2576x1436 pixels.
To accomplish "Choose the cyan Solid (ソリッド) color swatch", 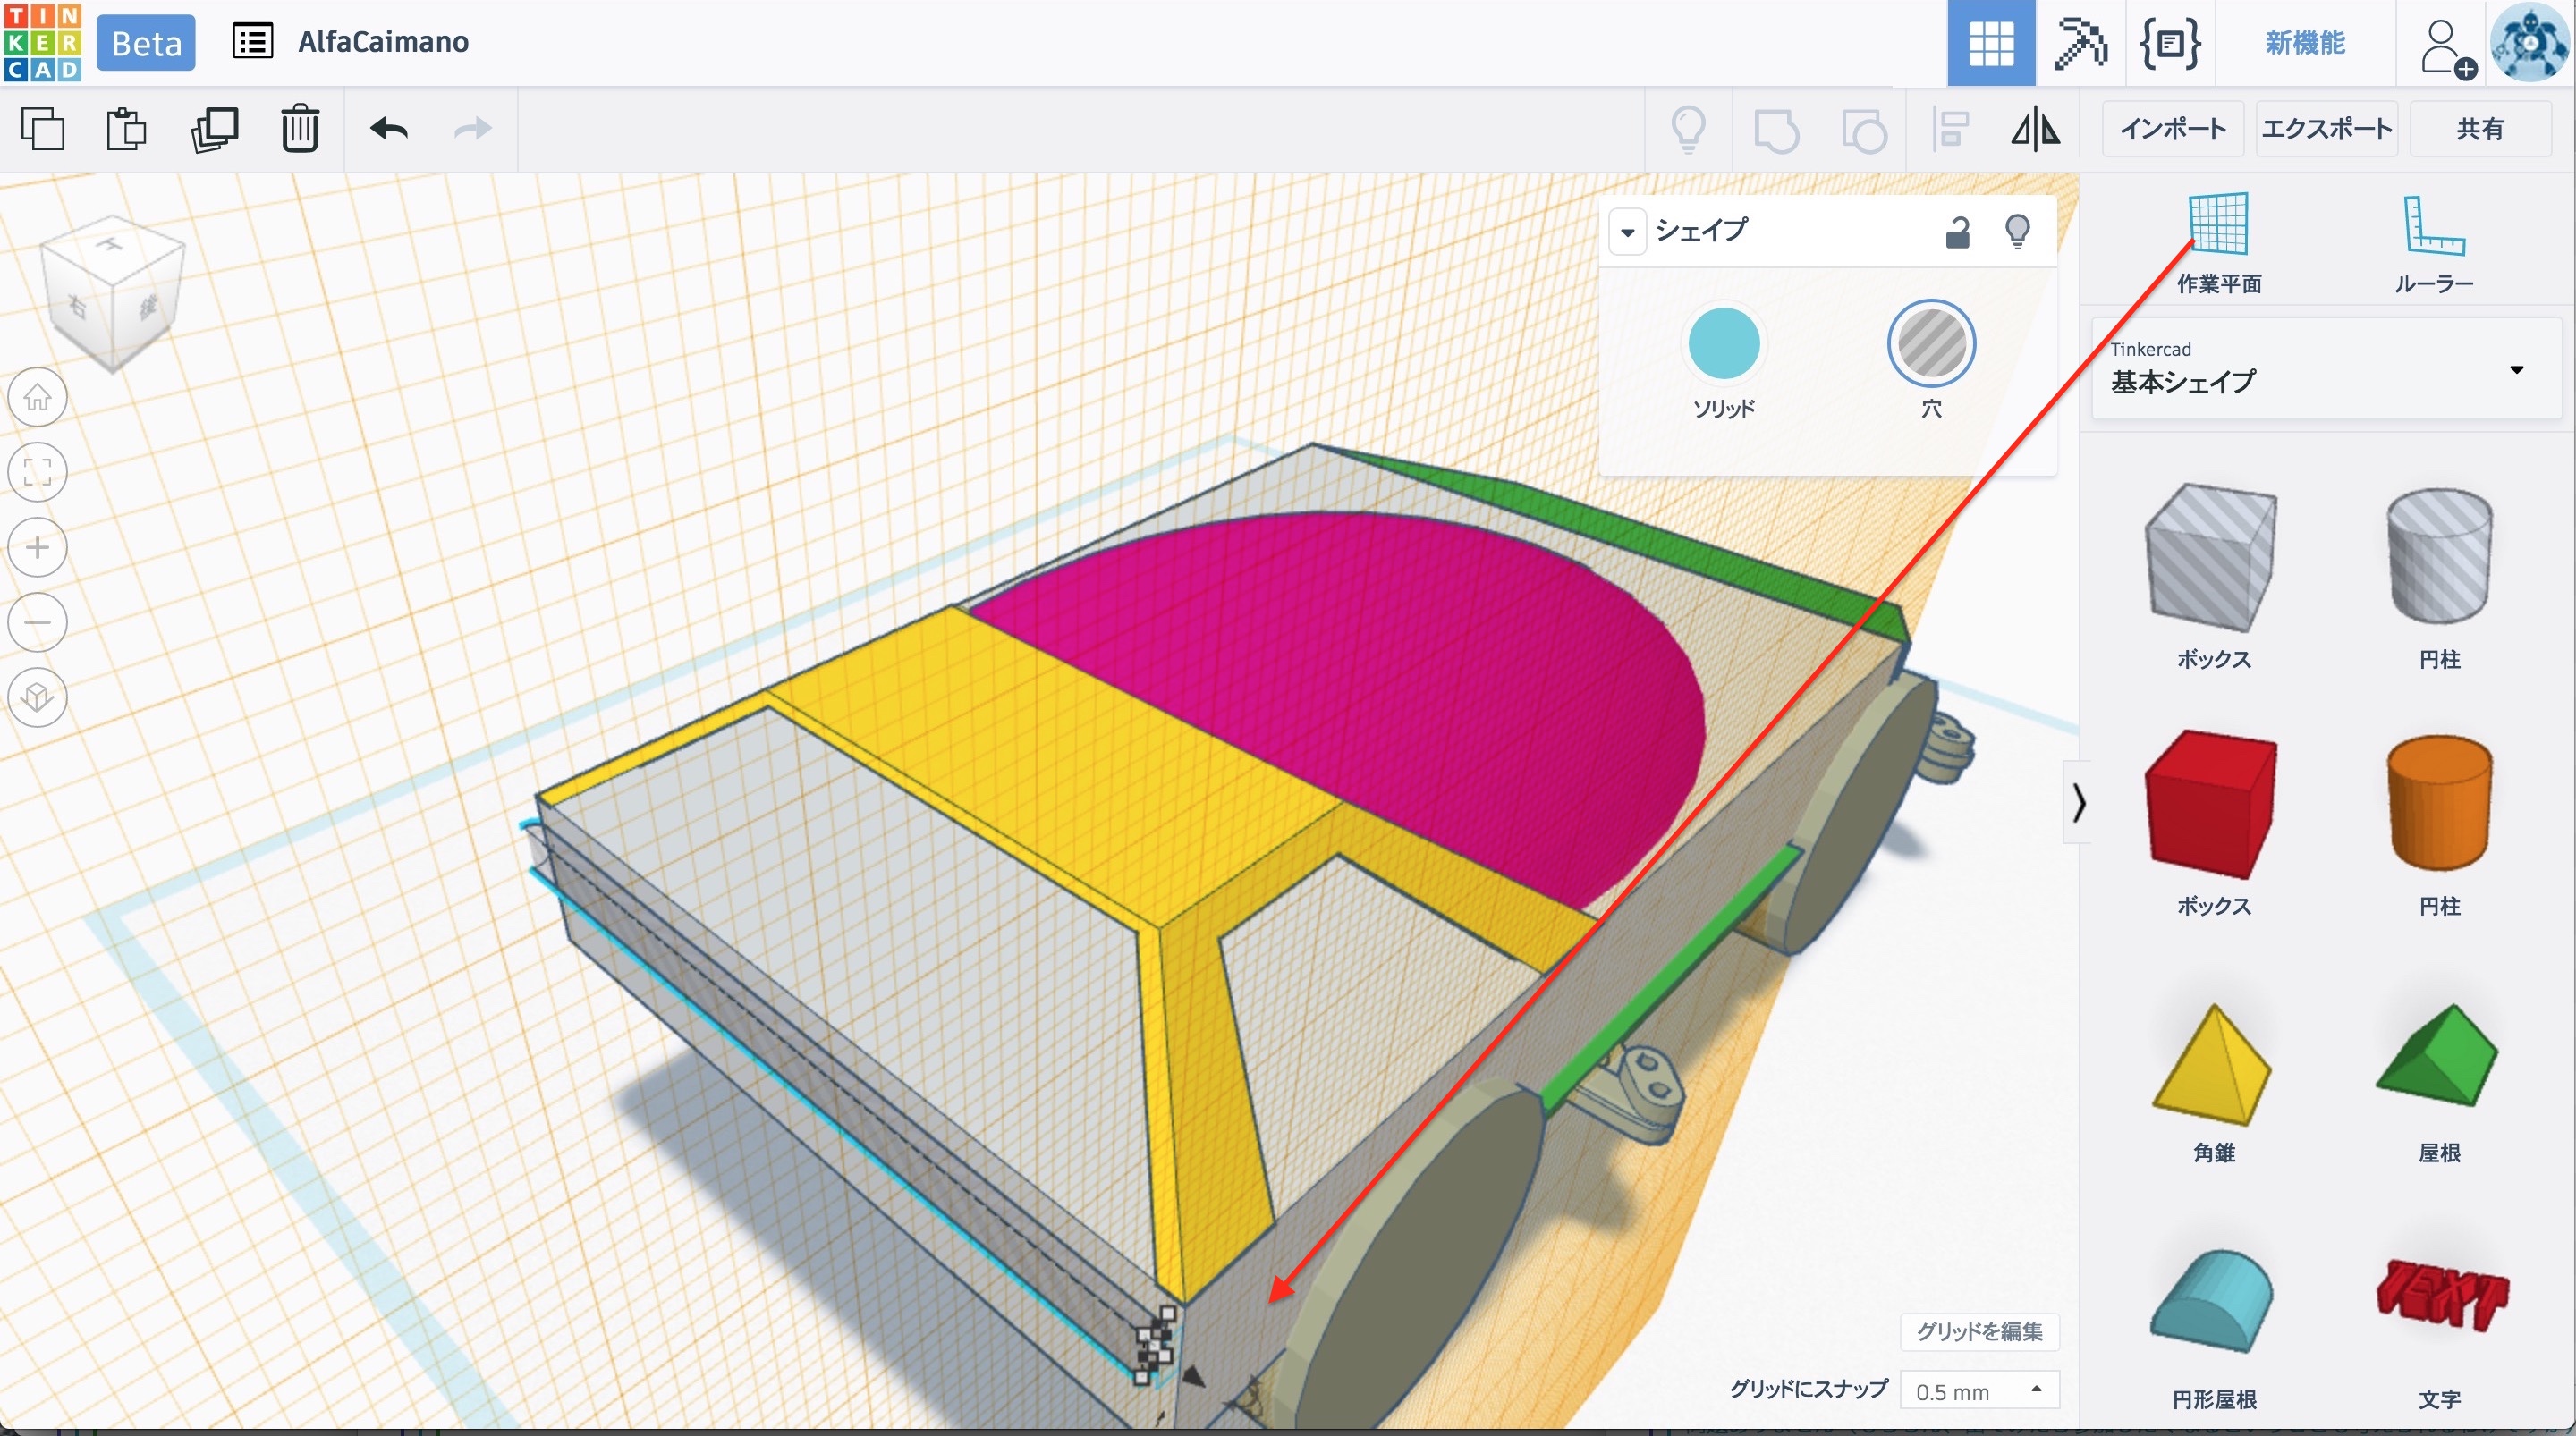I will pyautogui.click(x=1723, y=344).
